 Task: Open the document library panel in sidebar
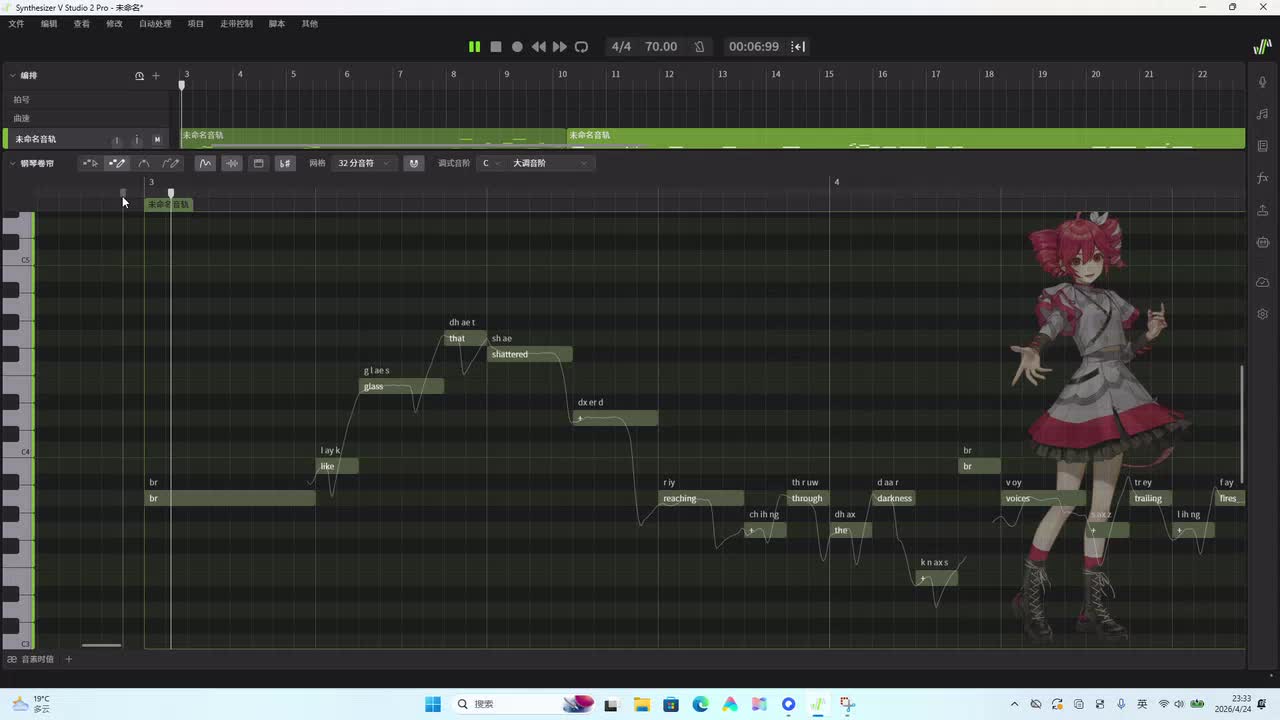(1263, 146)
